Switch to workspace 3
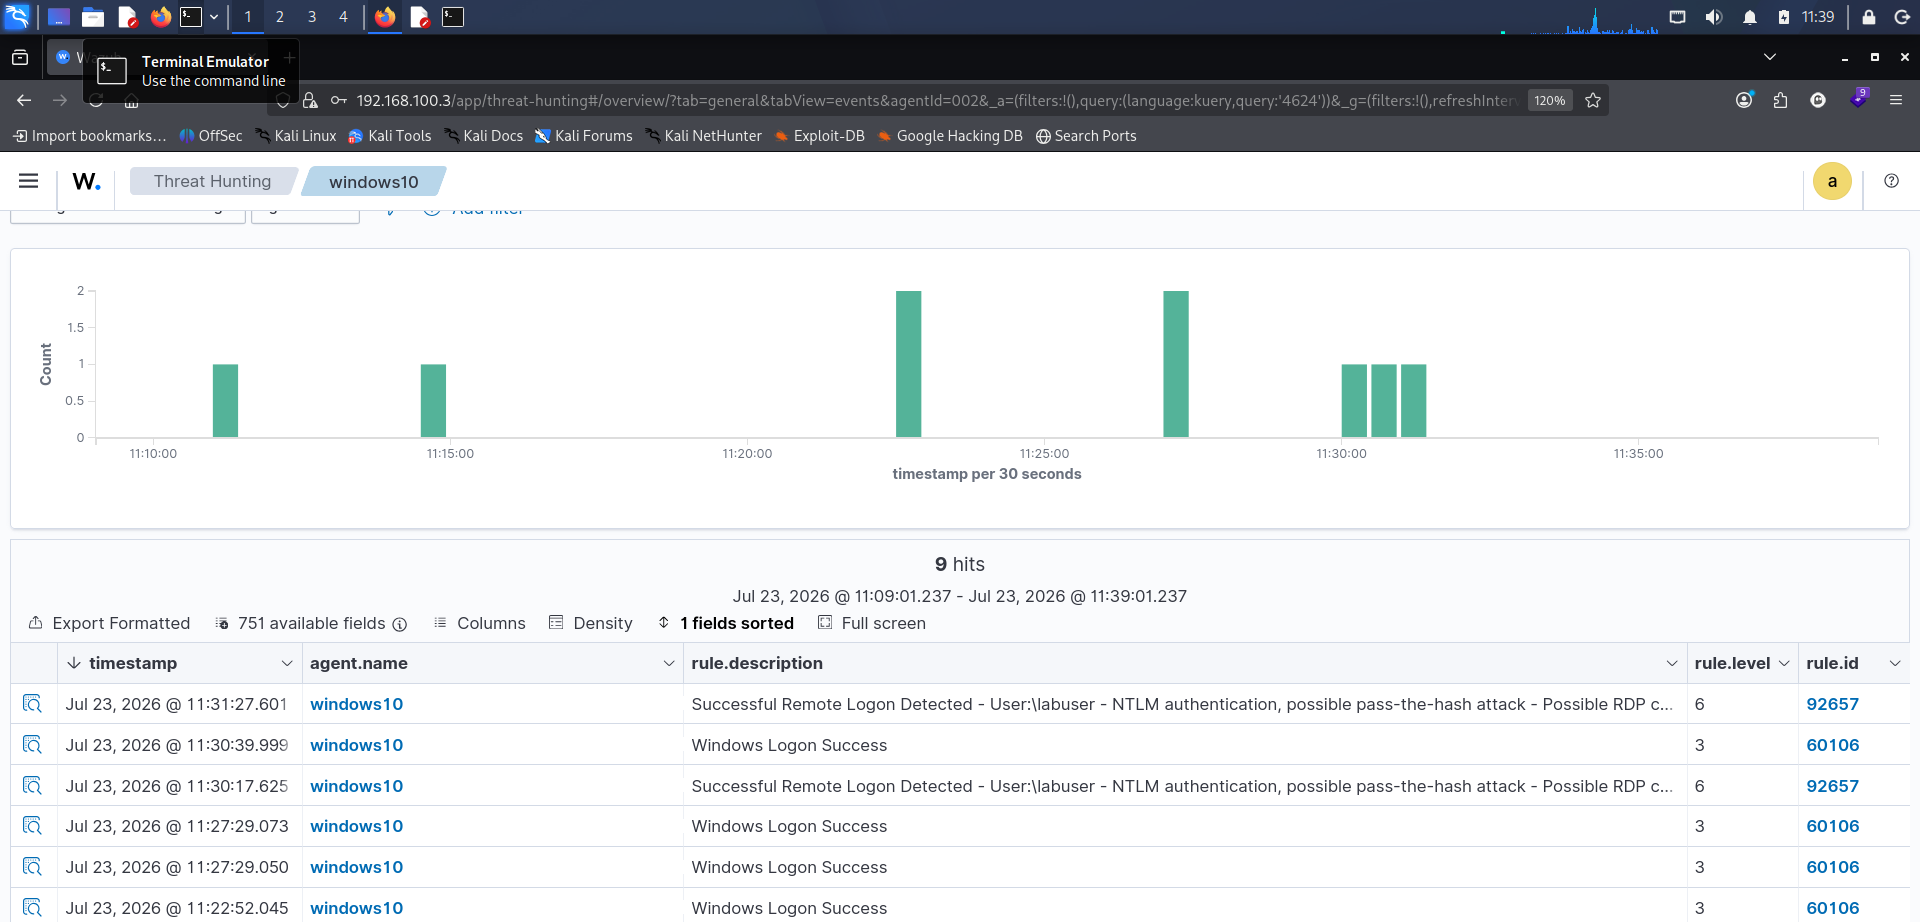 (312, 17)
